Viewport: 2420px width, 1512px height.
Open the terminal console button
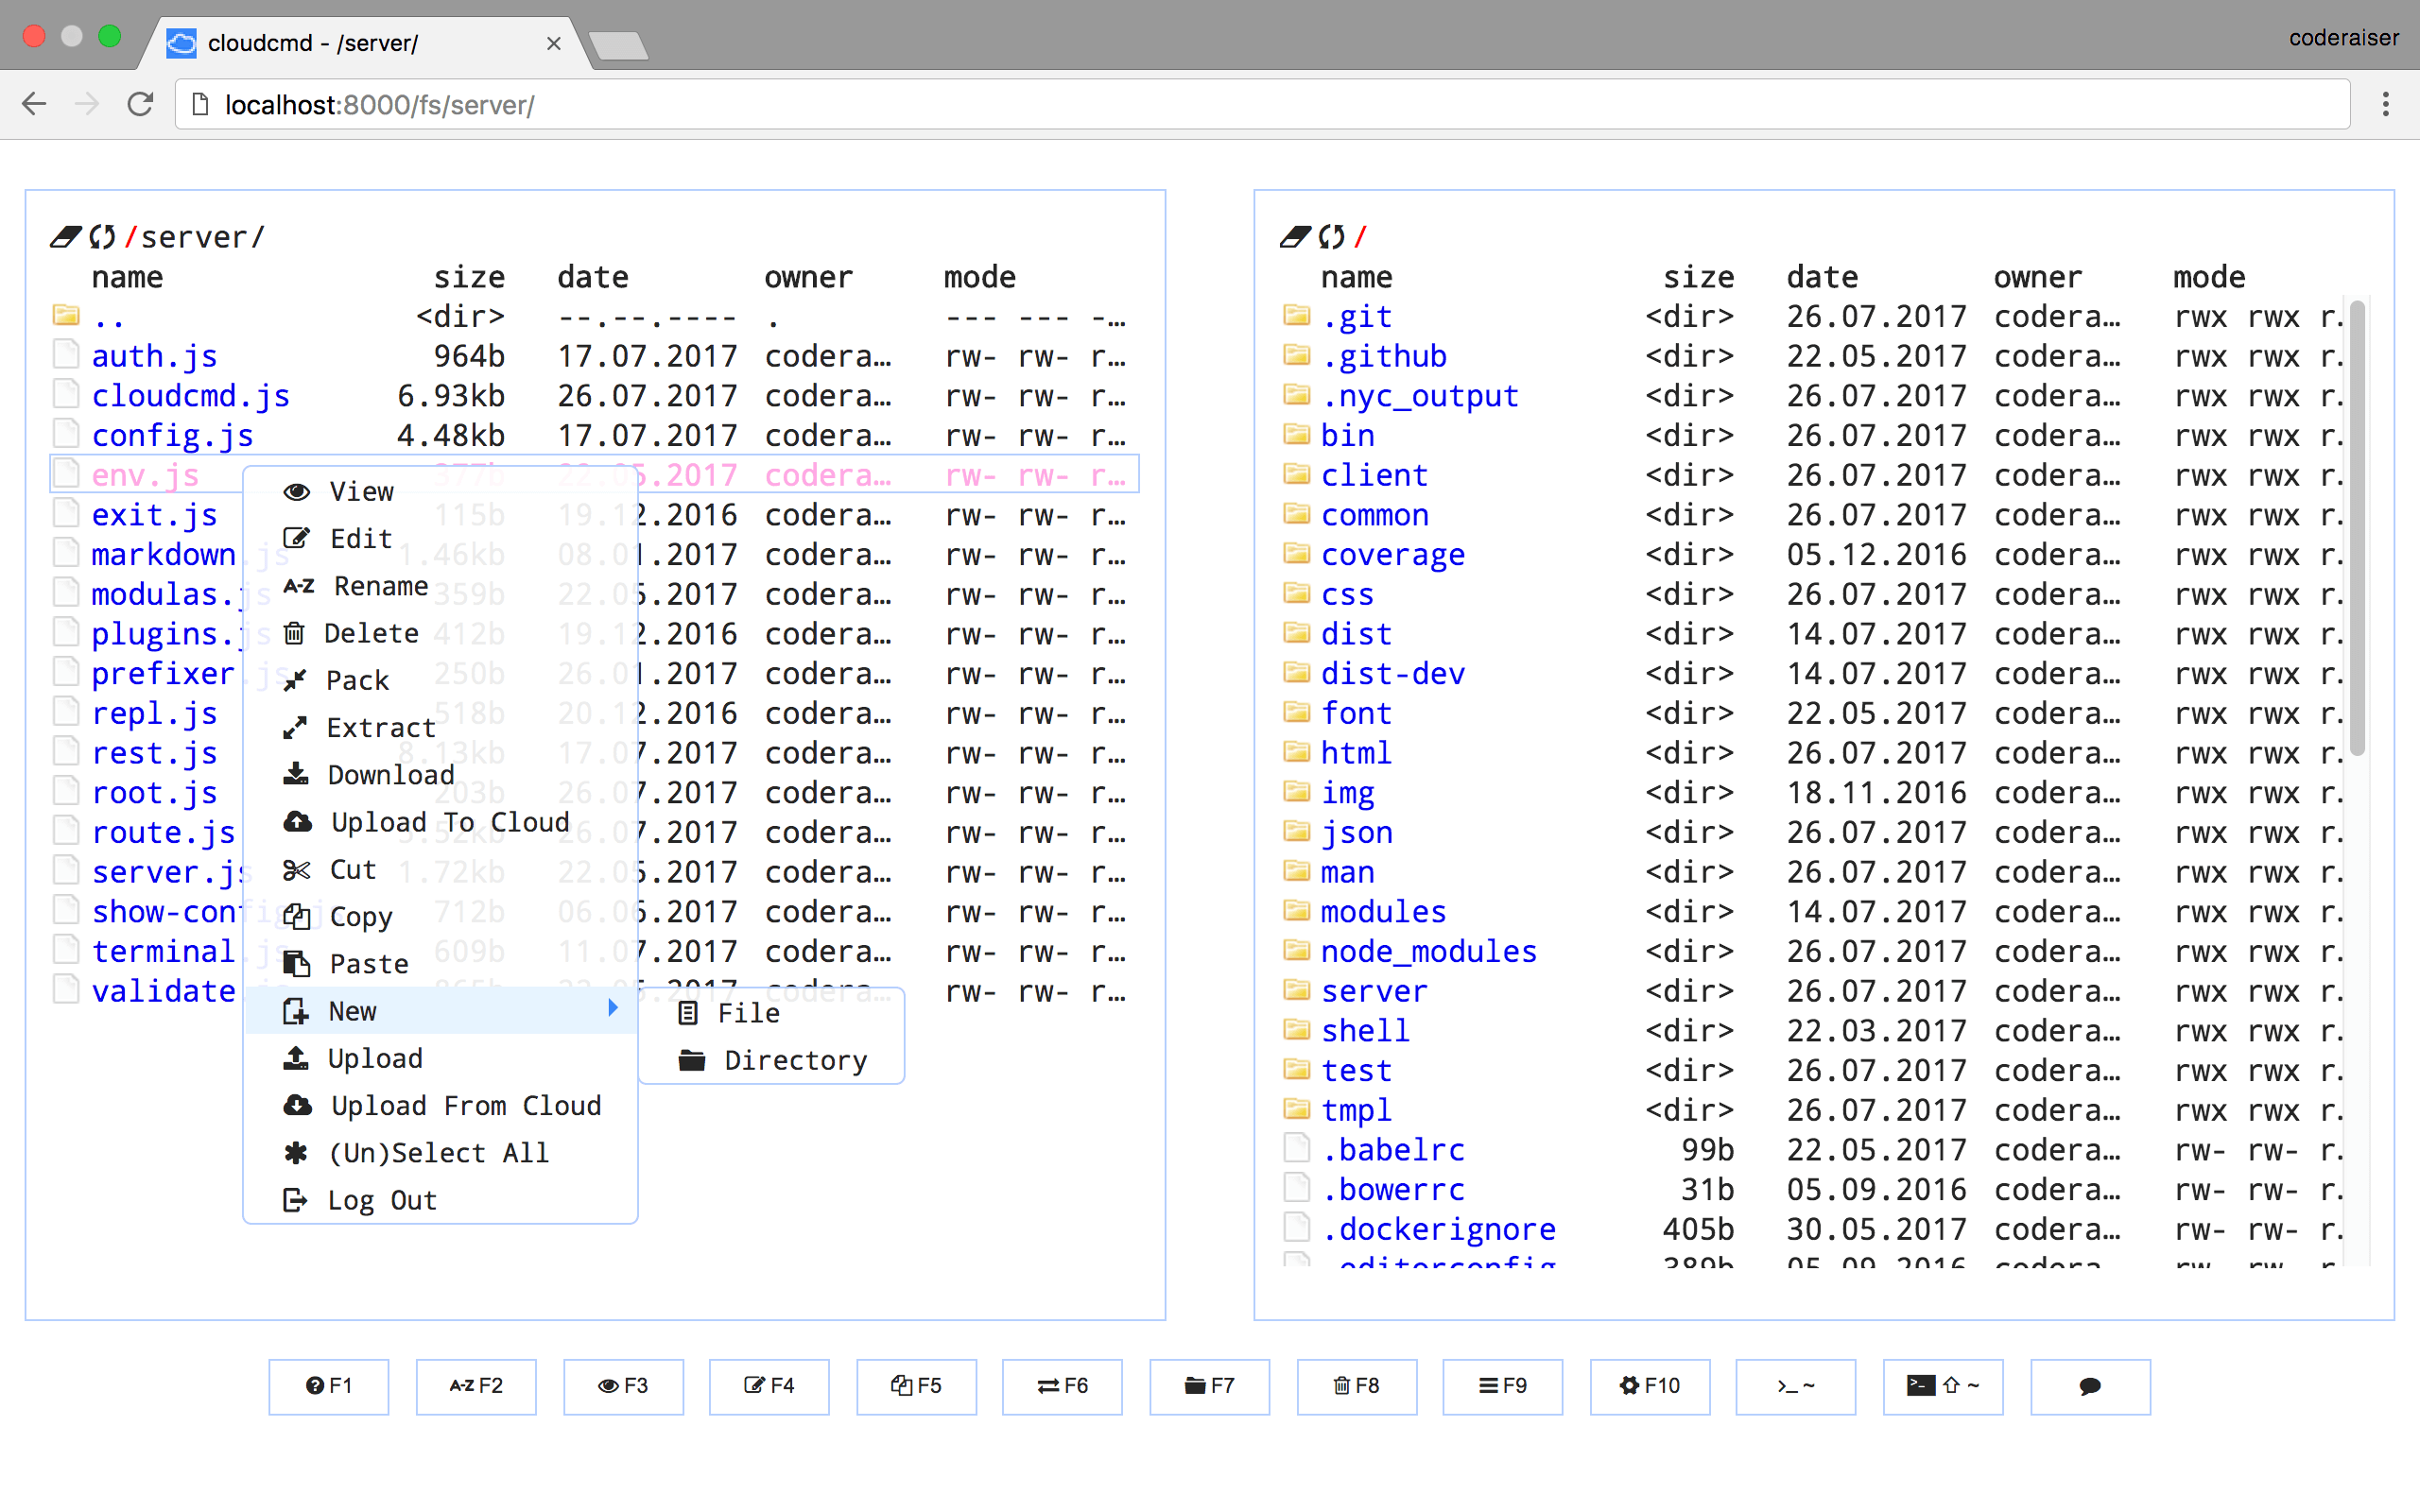pos(1795,1386)
